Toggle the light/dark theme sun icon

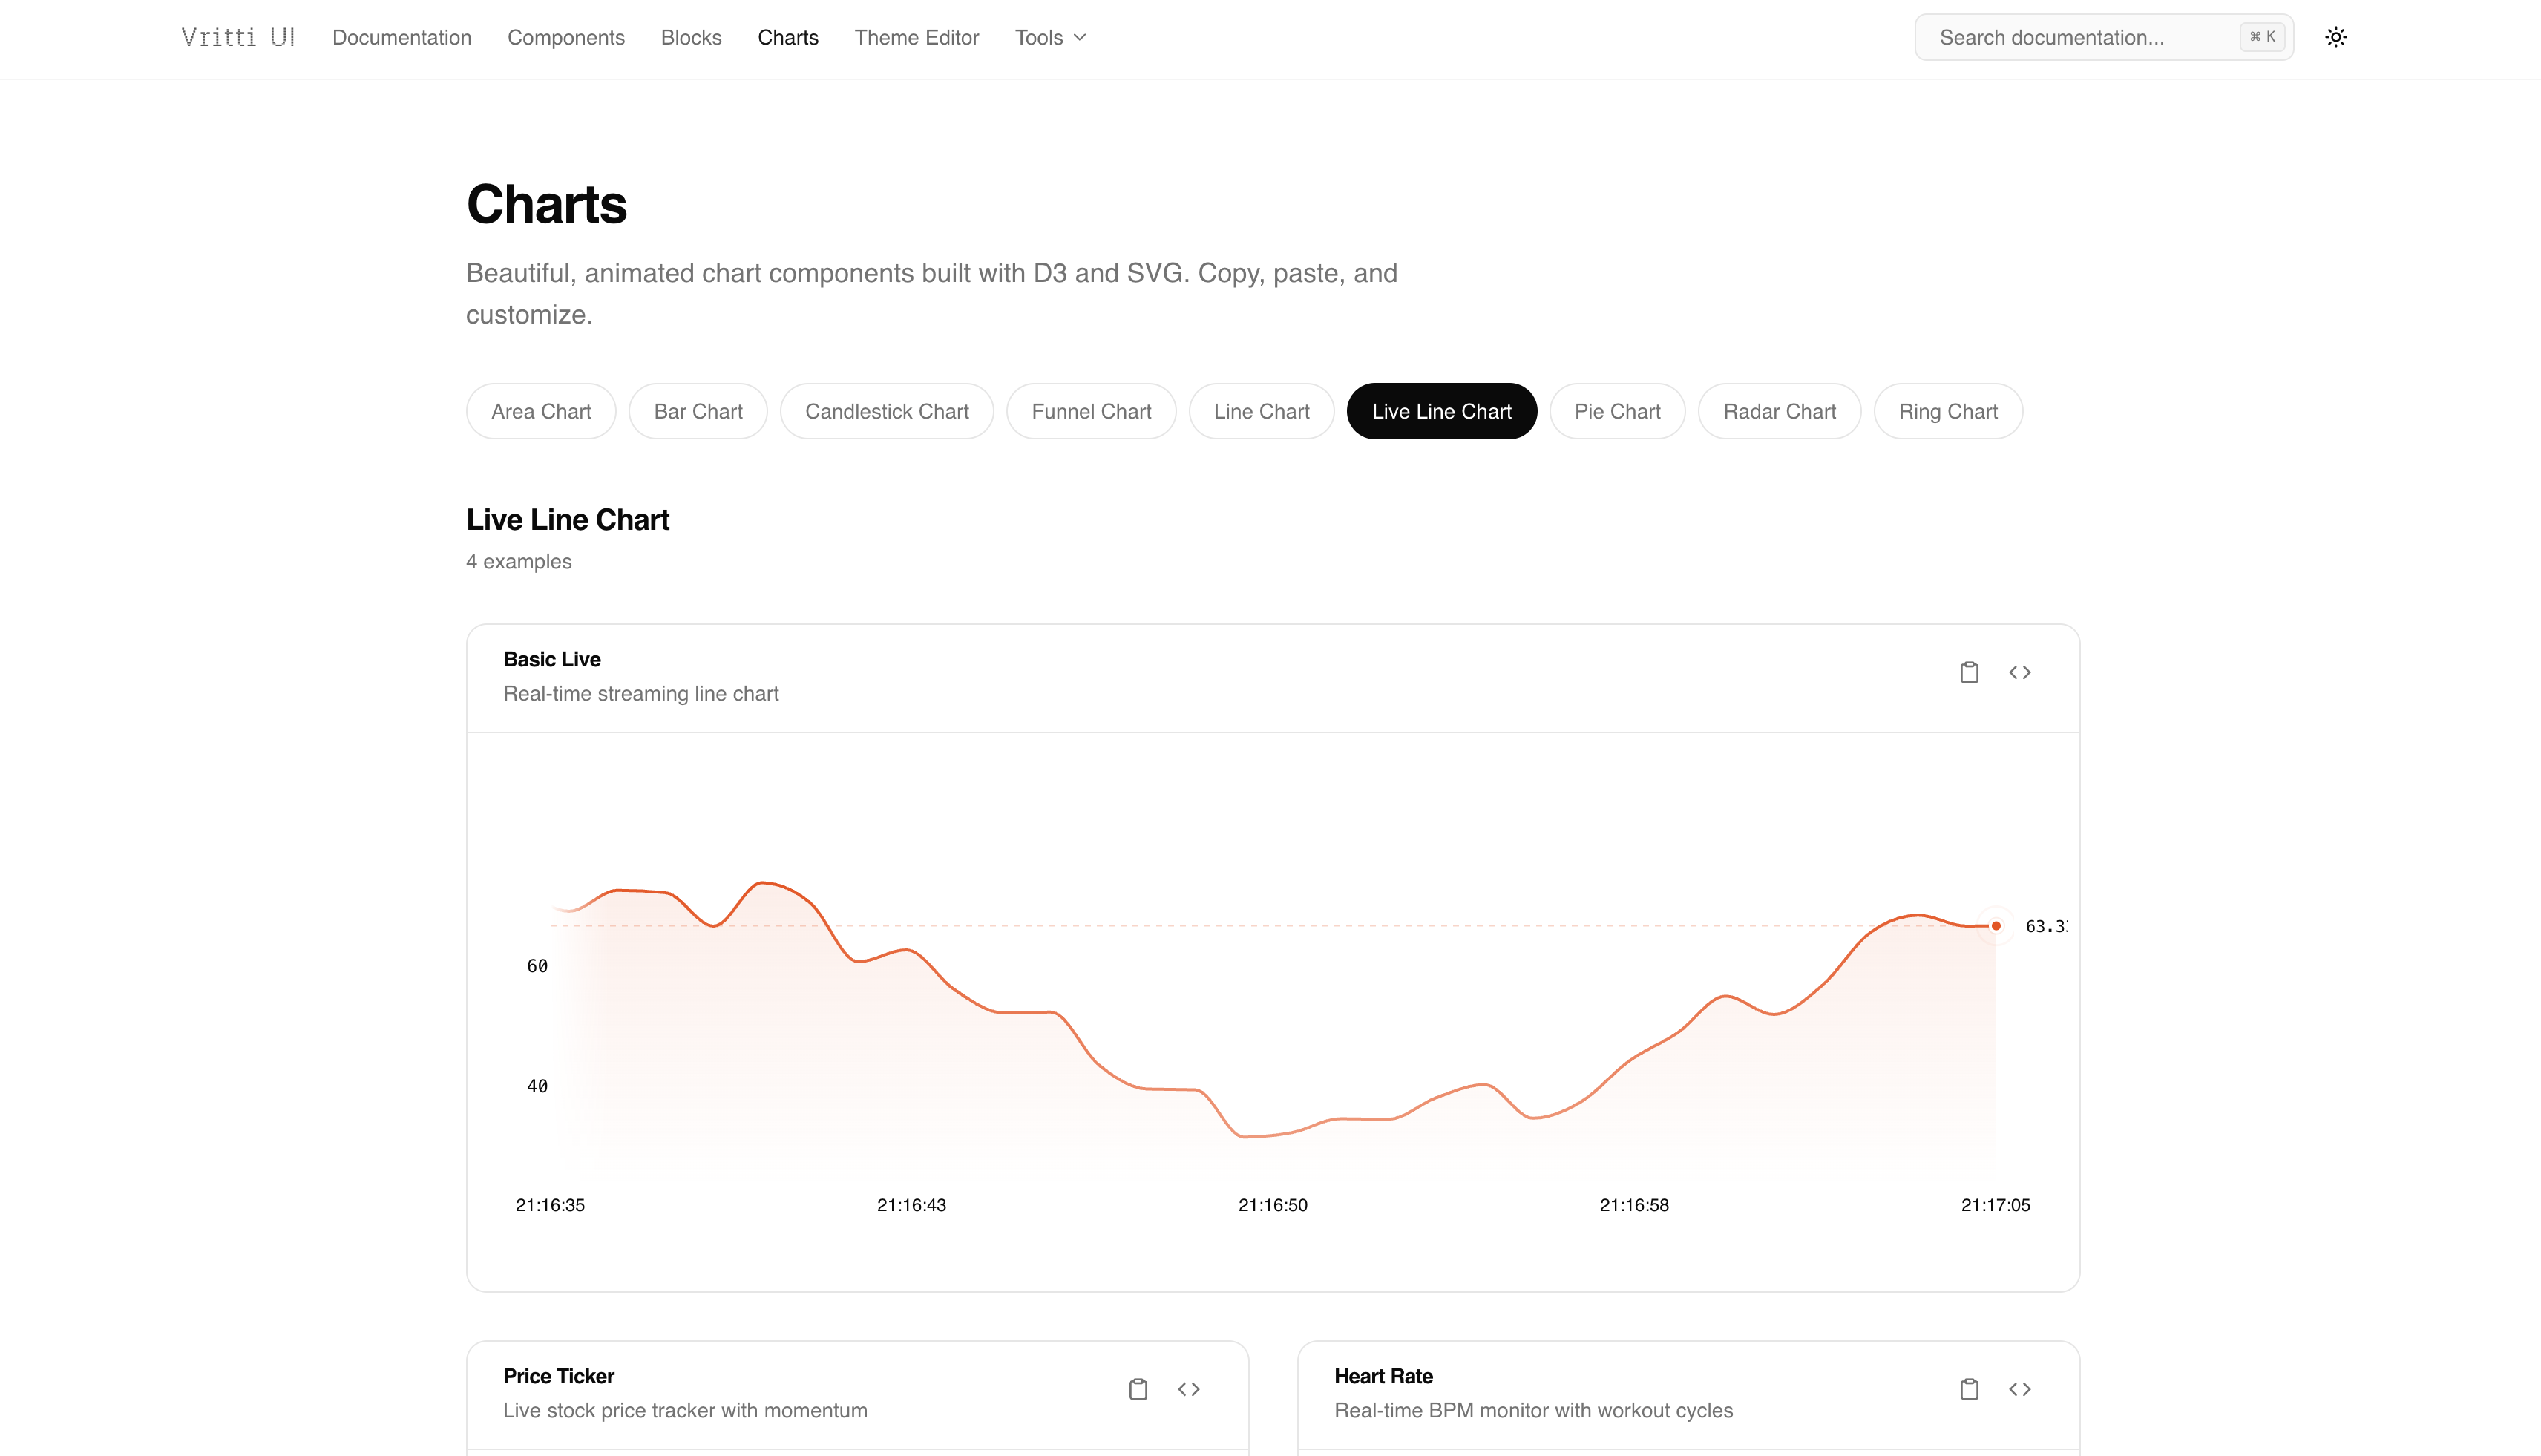2335,37
